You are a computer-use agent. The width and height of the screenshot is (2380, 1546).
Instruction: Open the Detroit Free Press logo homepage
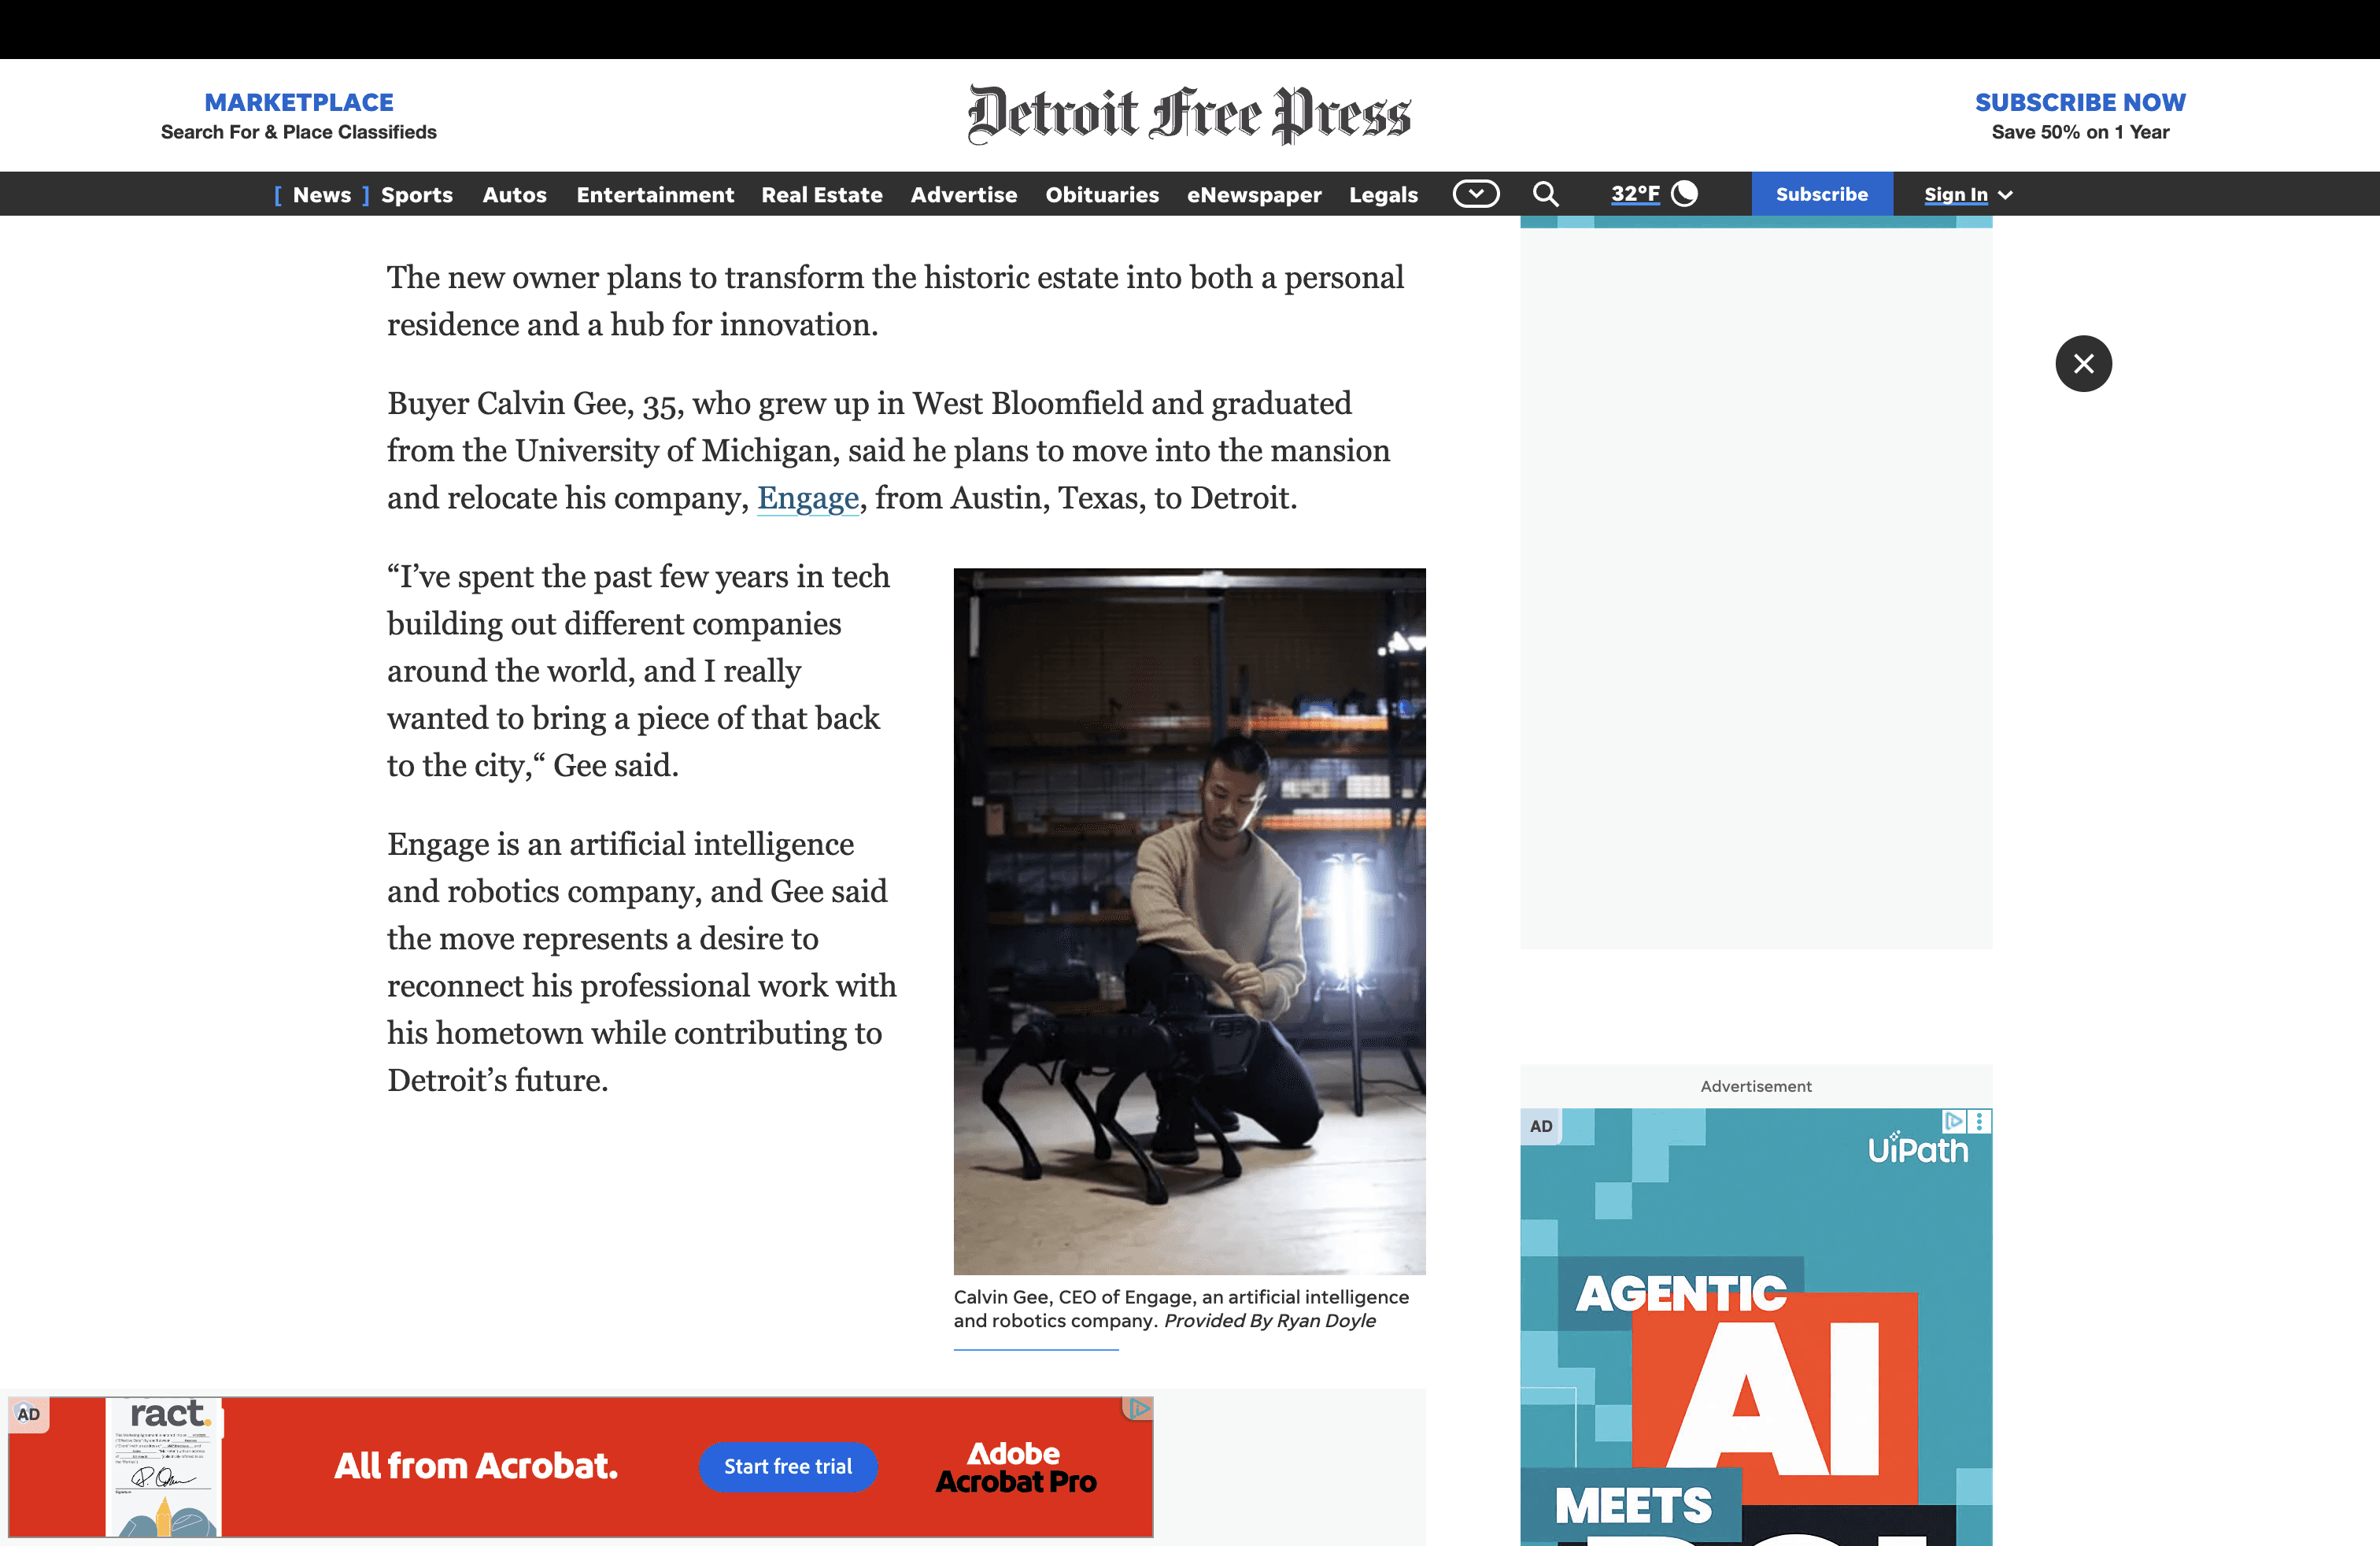pyautogui.click(x=1189, y=115)
